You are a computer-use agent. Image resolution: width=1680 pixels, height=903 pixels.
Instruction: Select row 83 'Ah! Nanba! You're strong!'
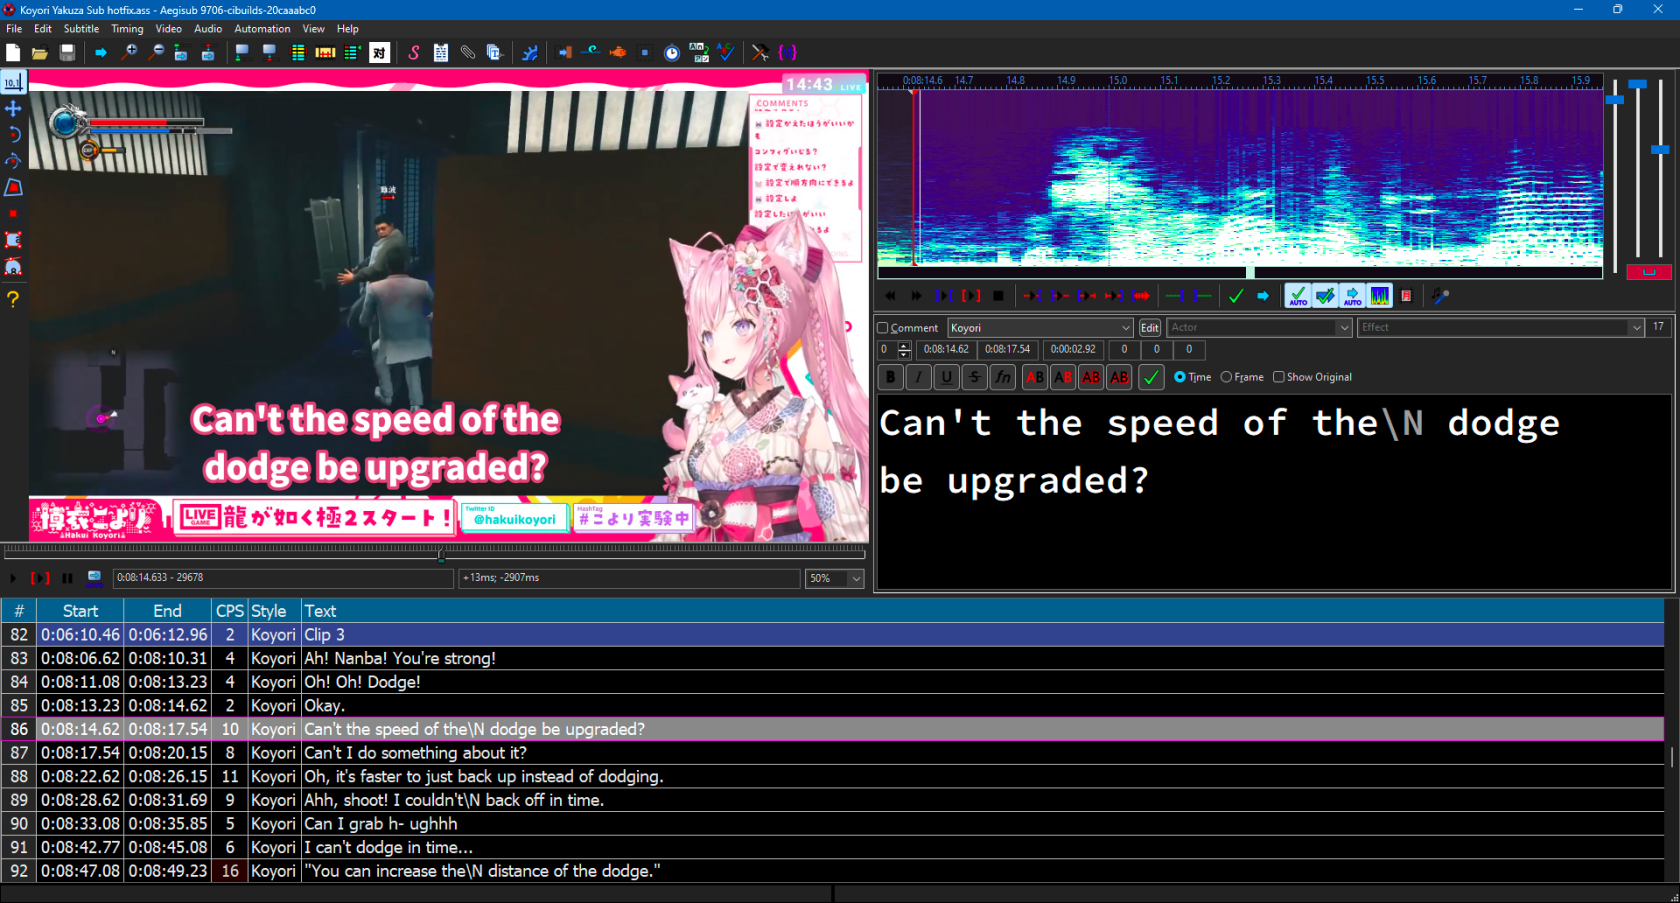832,658
